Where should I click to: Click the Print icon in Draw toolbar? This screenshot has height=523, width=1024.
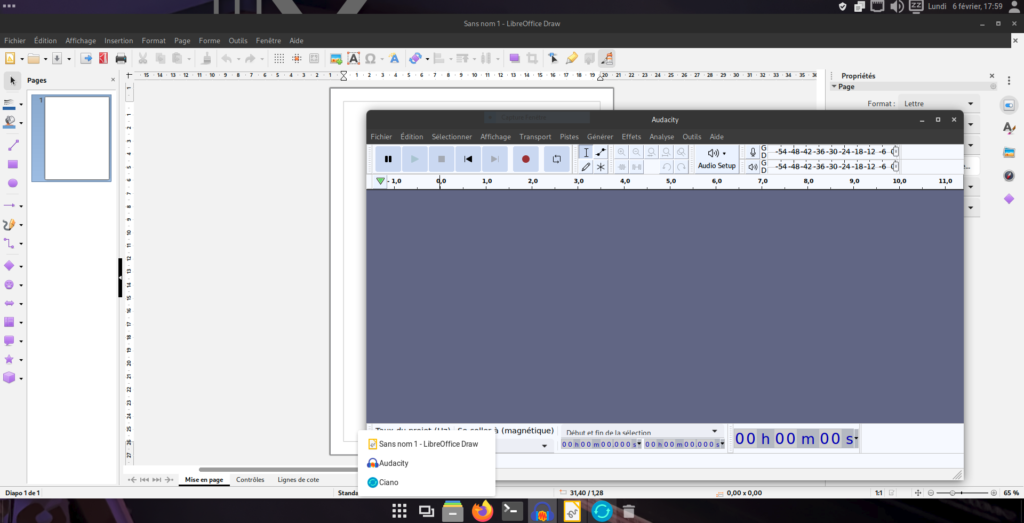point(121,59)
